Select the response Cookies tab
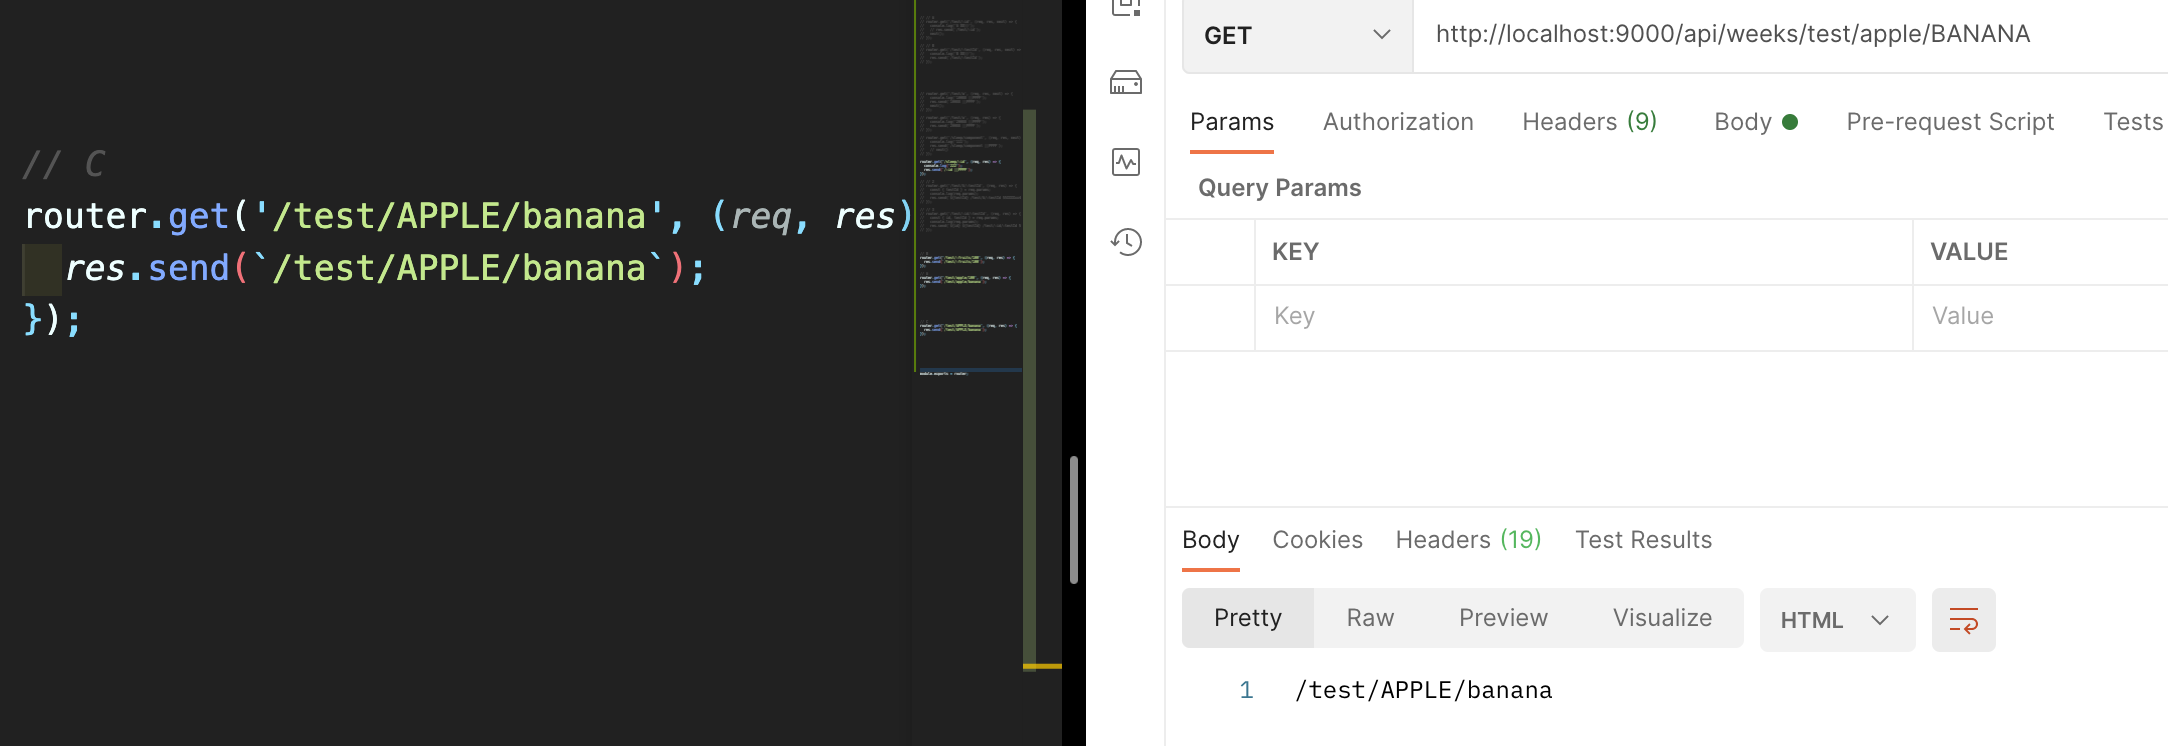 coord(1317,540)
